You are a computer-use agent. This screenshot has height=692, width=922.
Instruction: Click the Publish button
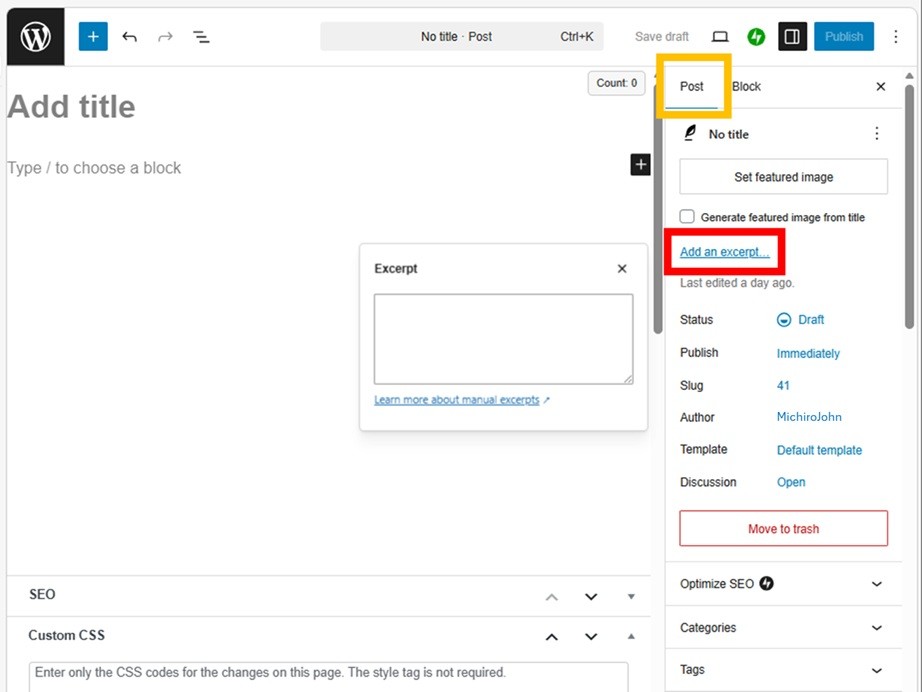[x=844, y=37]
